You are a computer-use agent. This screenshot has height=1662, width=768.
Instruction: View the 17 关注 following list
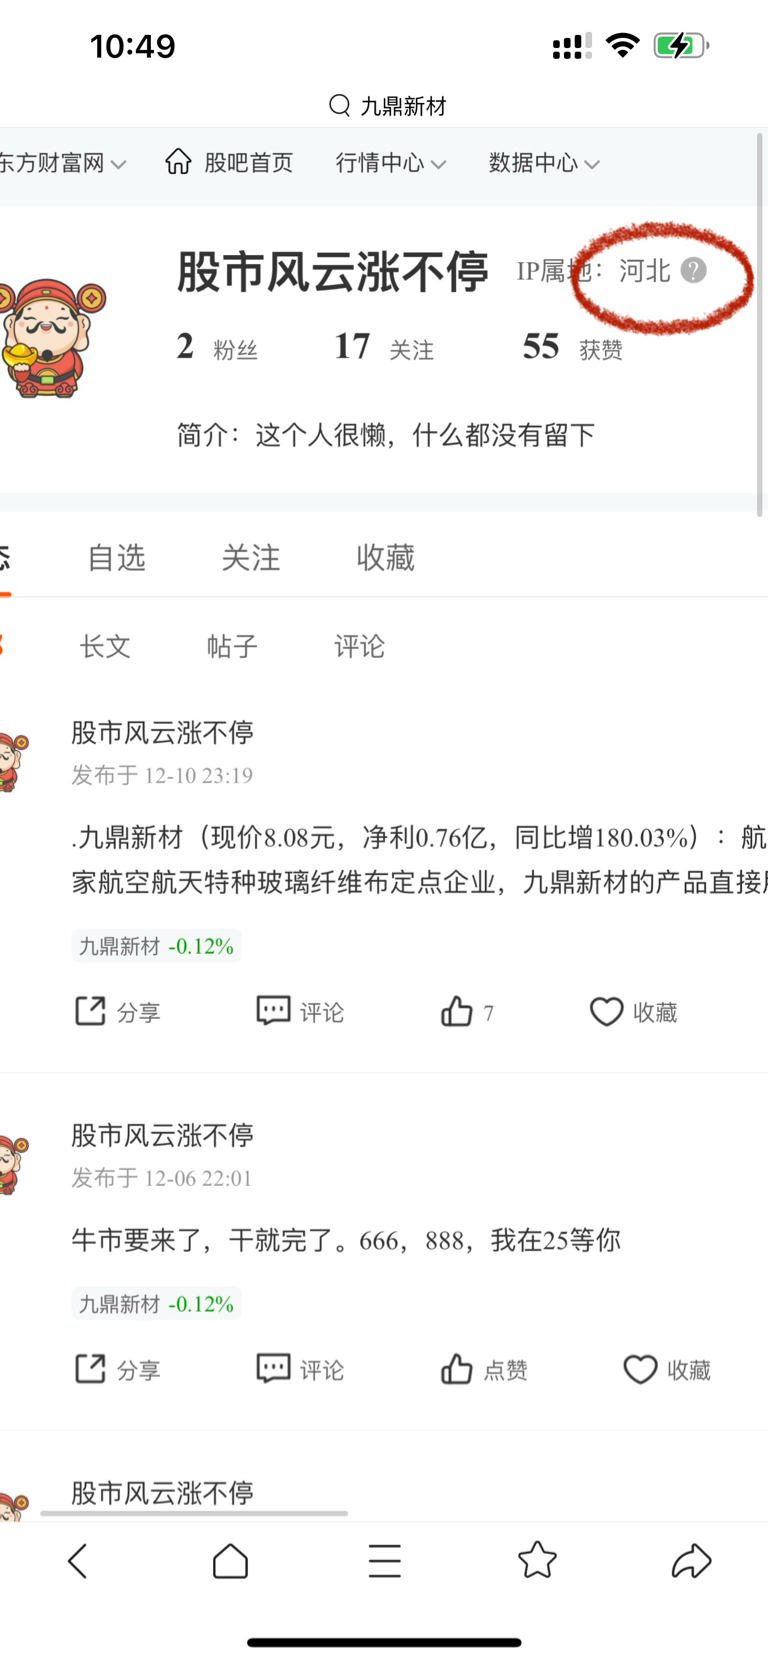pyautogui.click(x=383, y=347)
